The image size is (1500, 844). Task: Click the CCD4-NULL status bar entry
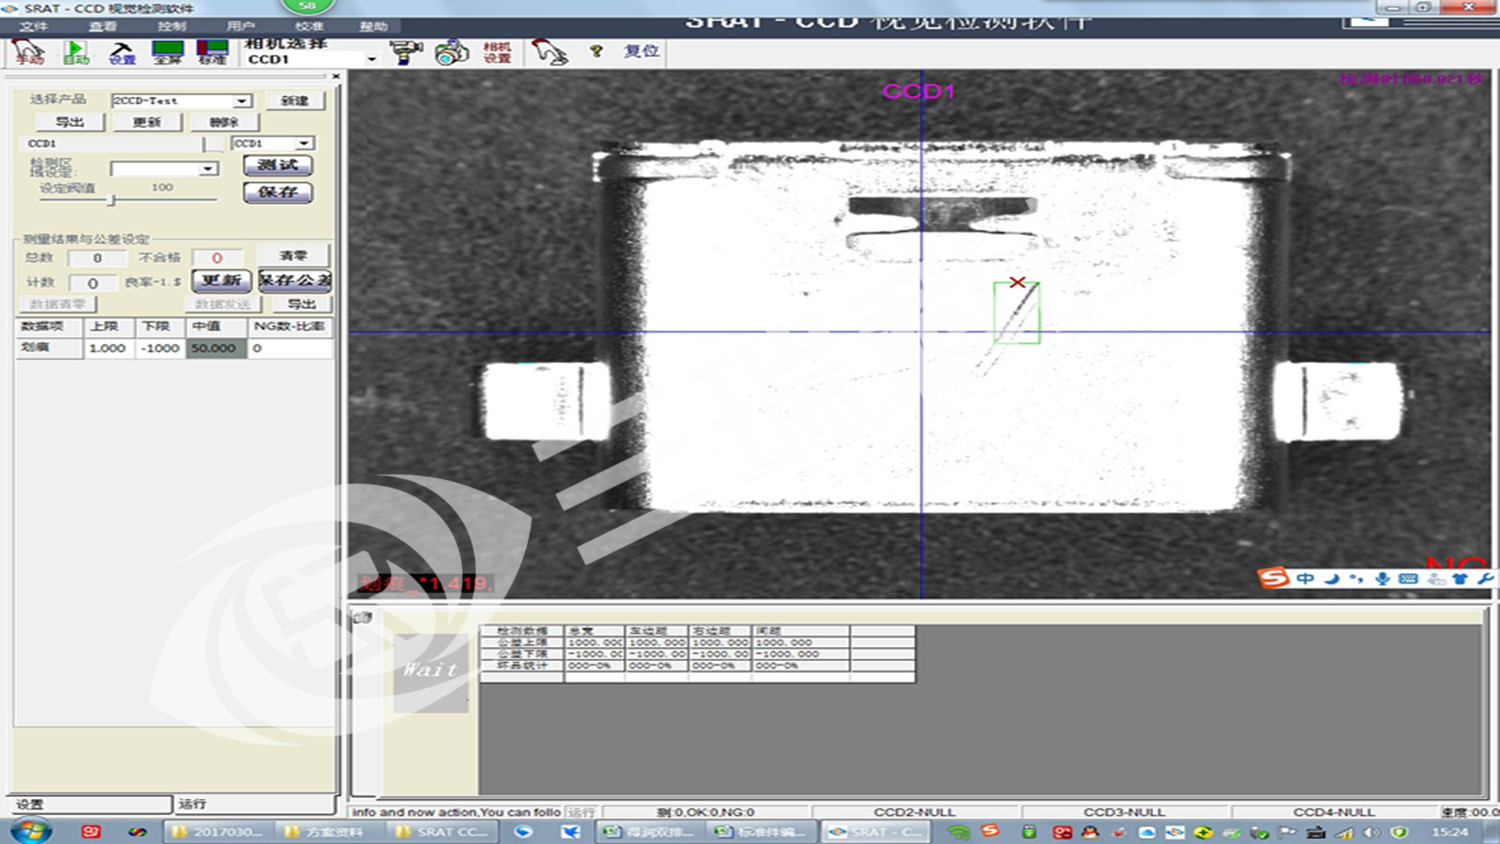tap(1334, 812)
